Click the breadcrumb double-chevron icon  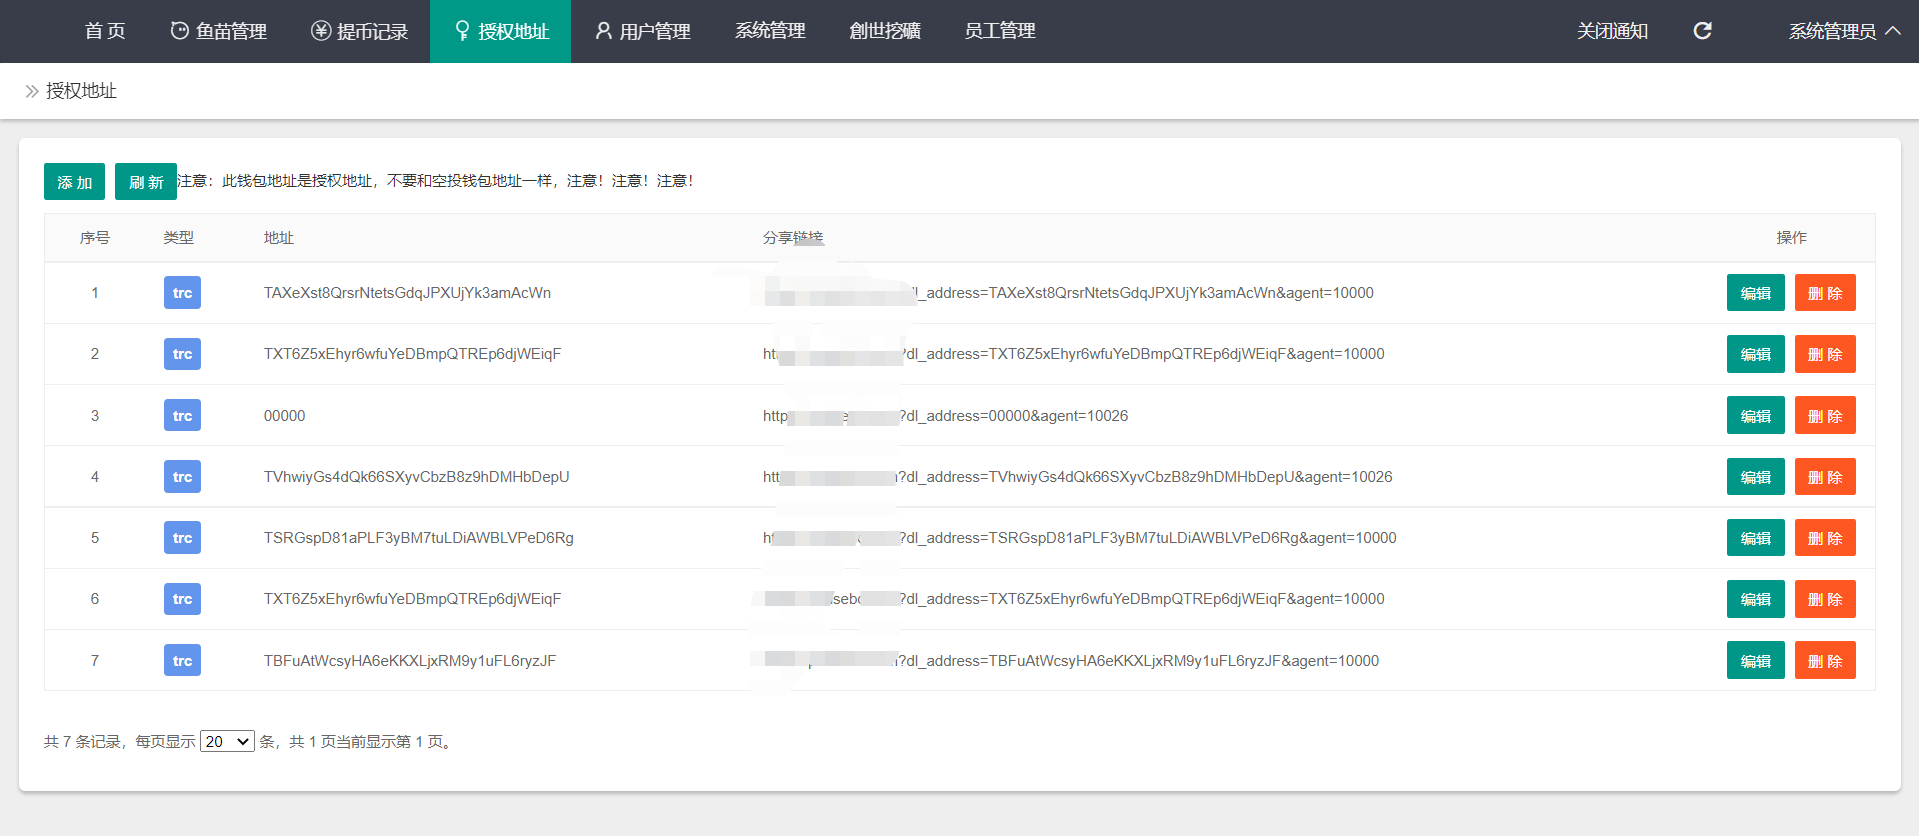pos(32,91)
